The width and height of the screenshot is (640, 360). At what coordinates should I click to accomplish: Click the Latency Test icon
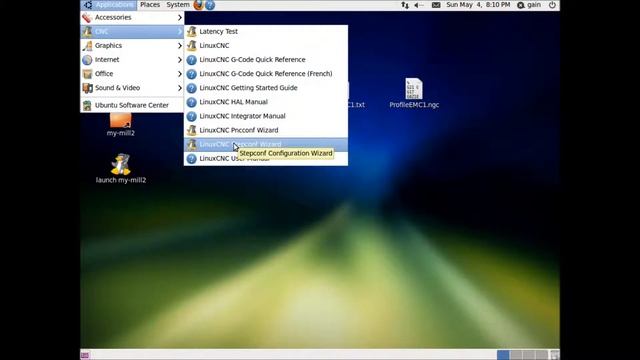191,31
